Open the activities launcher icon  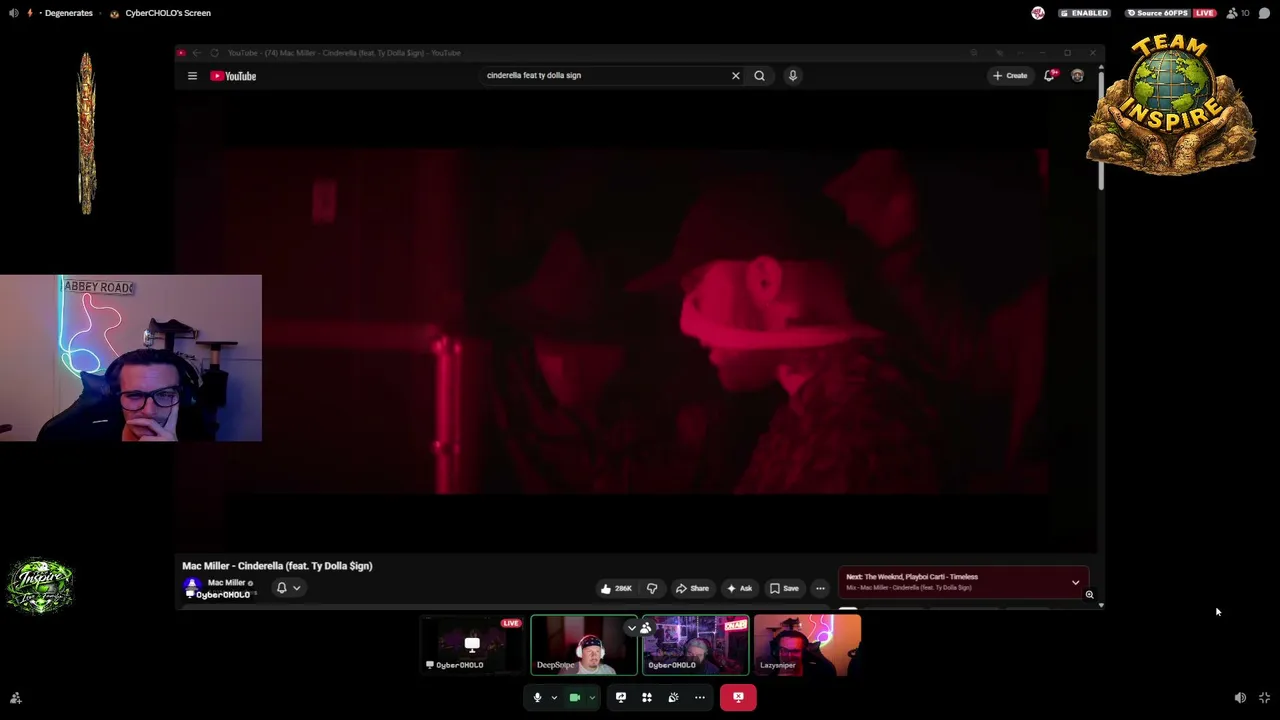[x=647, y=697]
